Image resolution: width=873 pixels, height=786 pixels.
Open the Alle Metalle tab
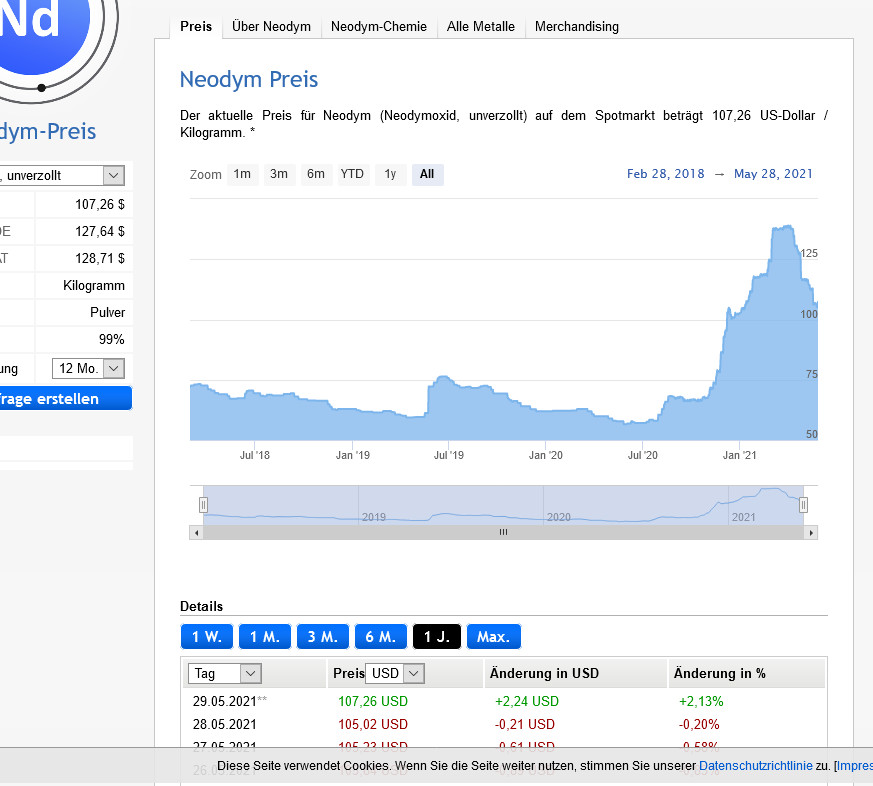480,27
